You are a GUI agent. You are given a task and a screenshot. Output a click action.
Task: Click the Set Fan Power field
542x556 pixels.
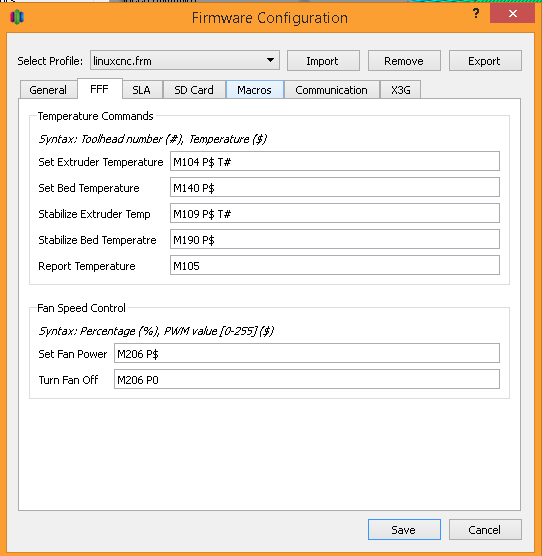pyautogui.click(x=307, y=353)
